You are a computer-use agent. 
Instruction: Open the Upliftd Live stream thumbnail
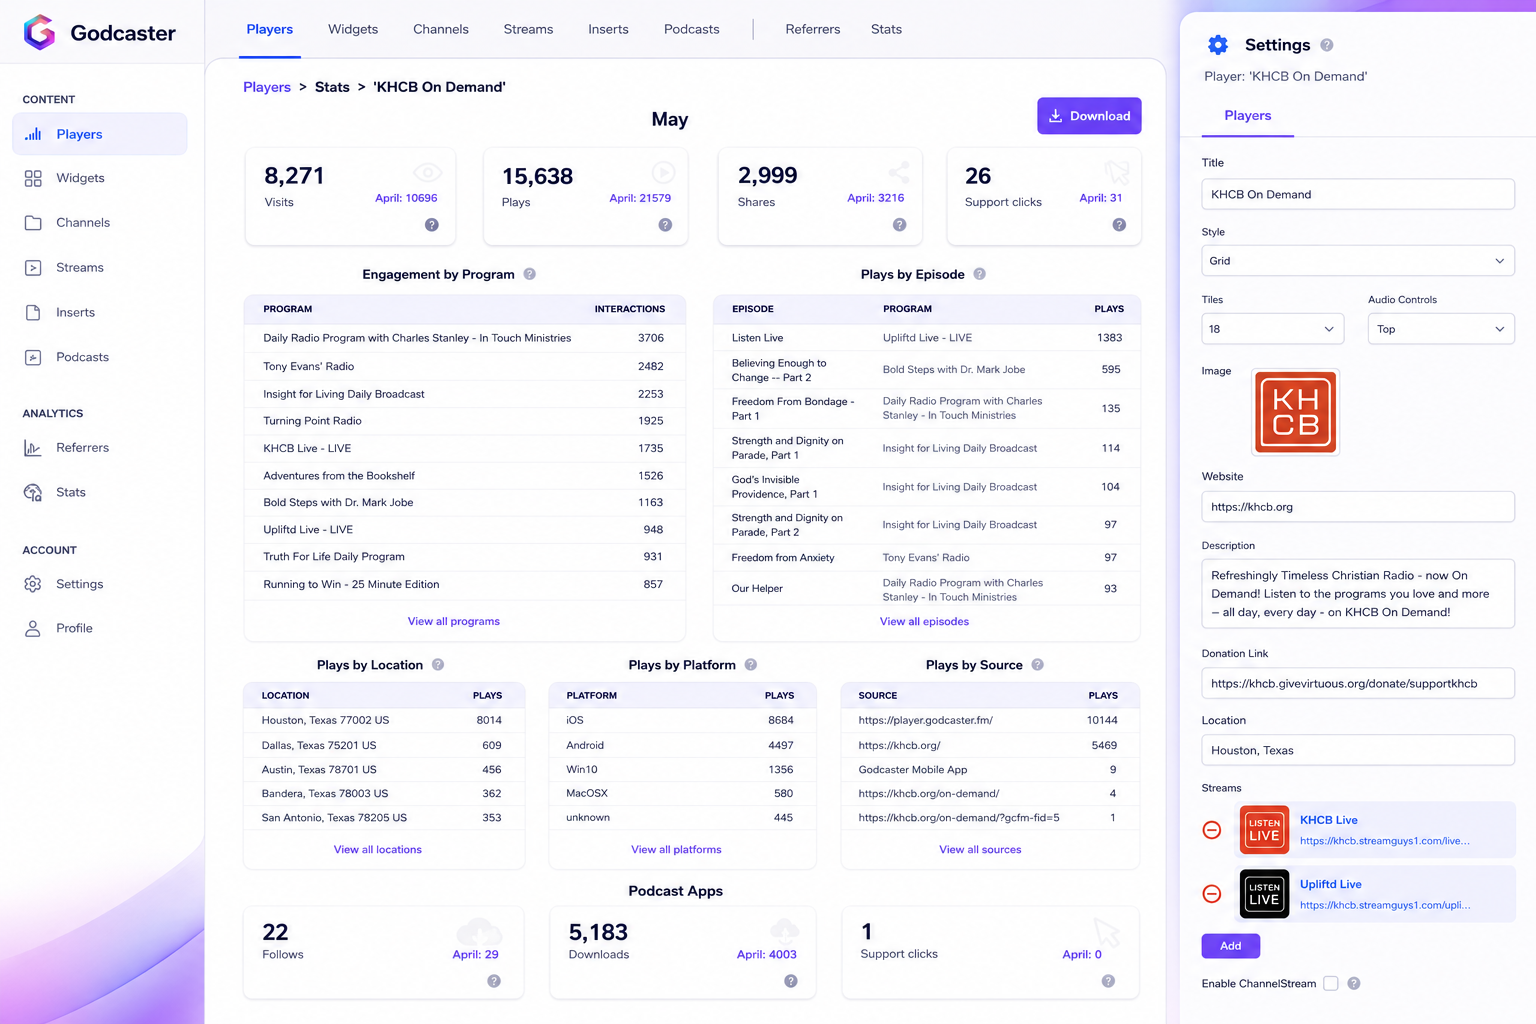pos(1264,894)
